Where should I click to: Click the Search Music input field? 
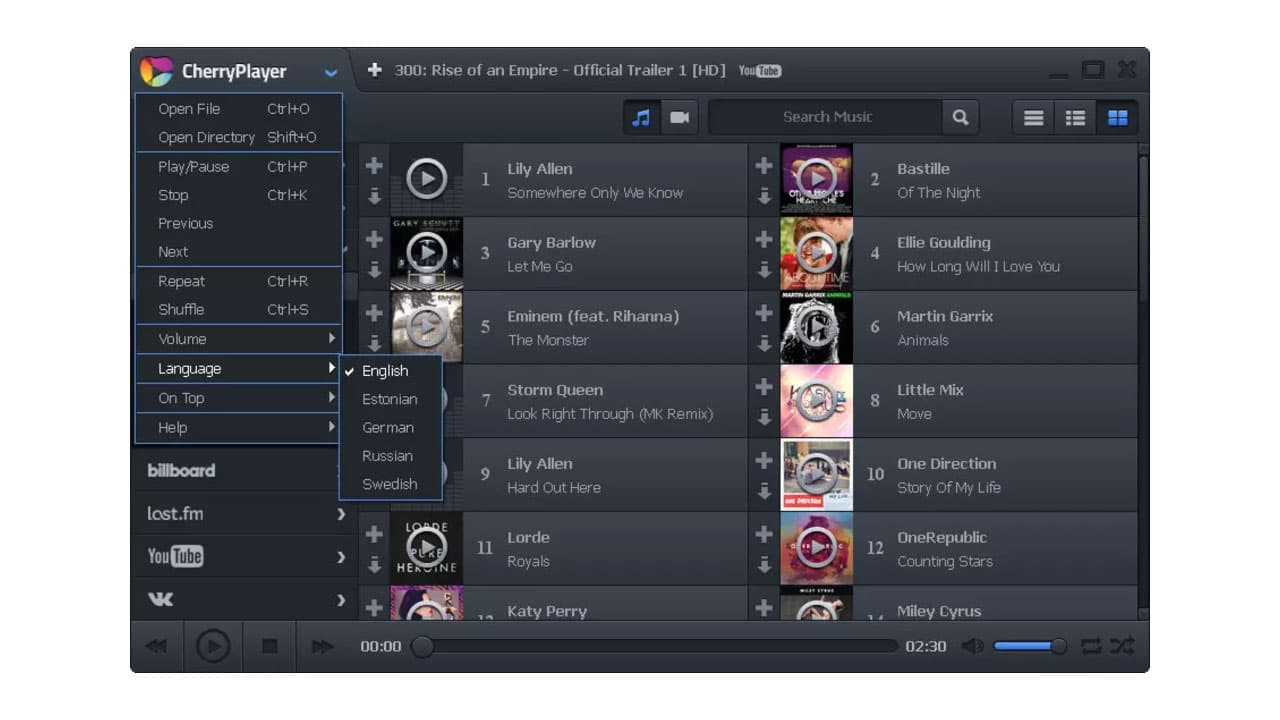tap(825, 117)
